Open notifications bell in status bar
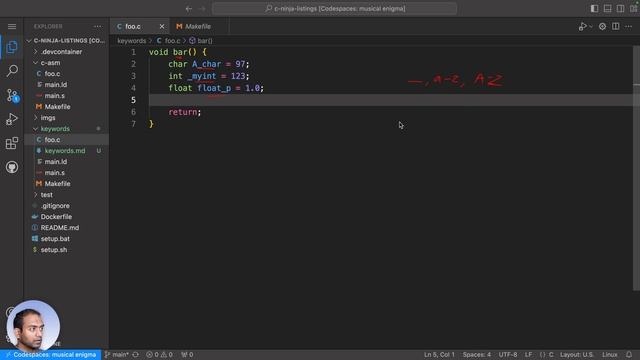Viewport: 640px width, 360px height. tap(629, 355)
